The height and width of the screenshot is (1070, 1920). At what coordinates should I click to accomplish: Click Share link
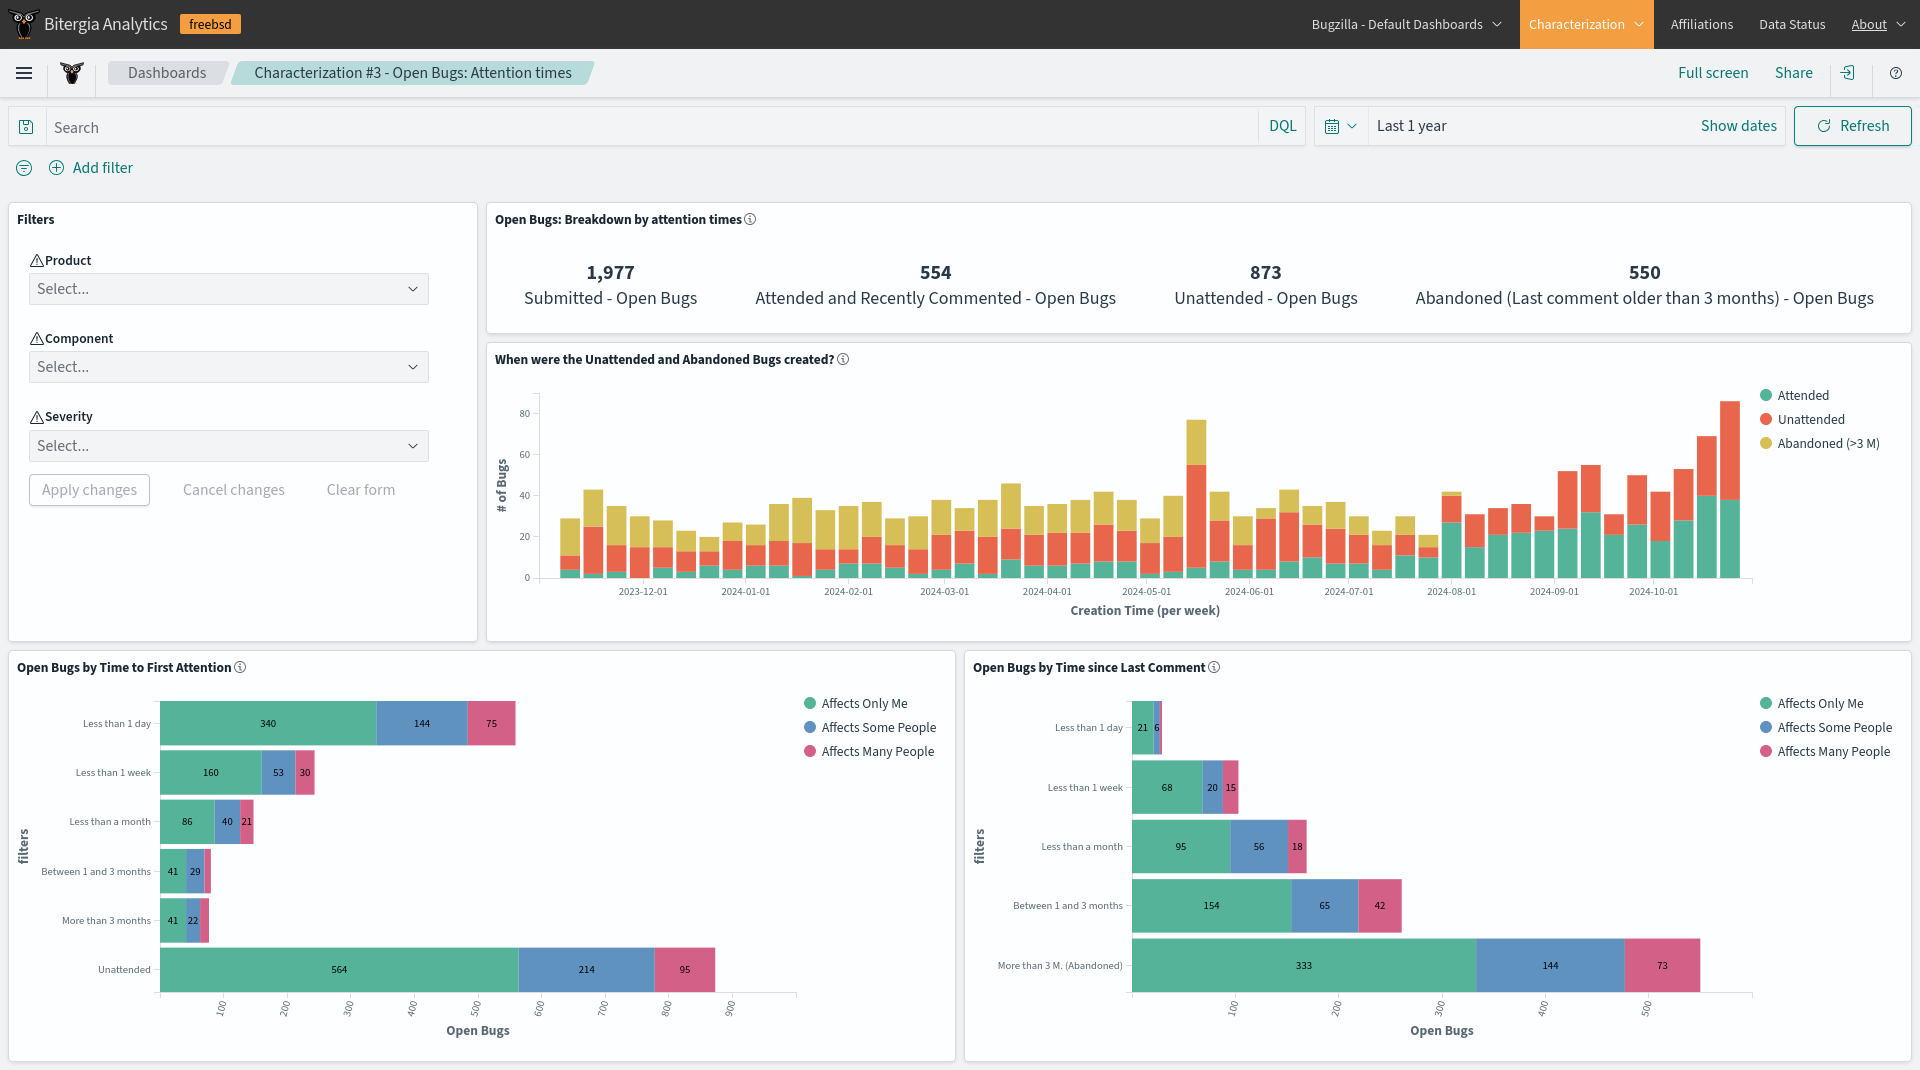click(x=1793, y=73)
